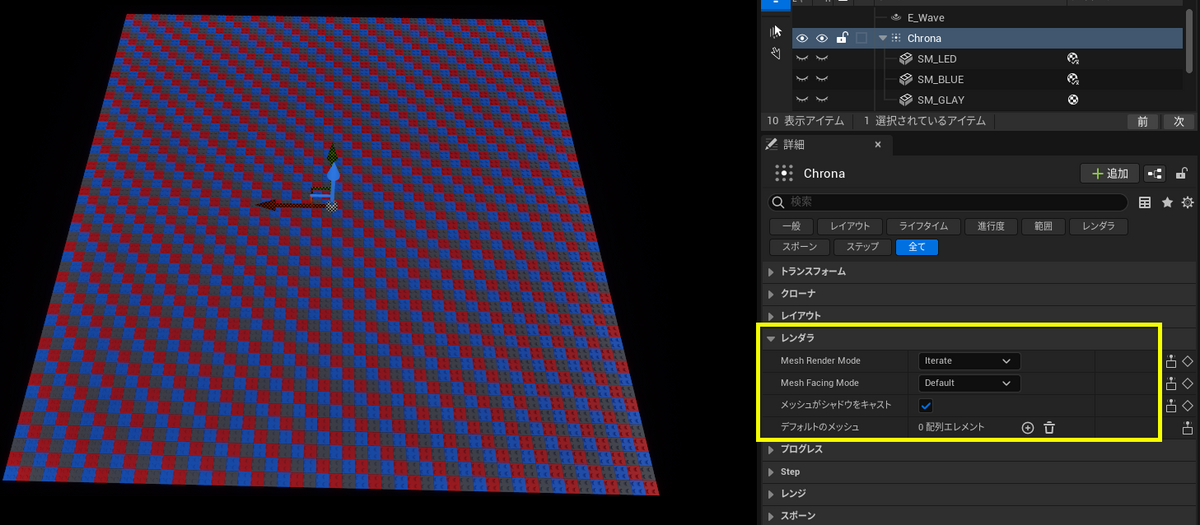Screen dimensions: 1200x525
Task: Focus the 検索 search field
Action: pos(948,202)
